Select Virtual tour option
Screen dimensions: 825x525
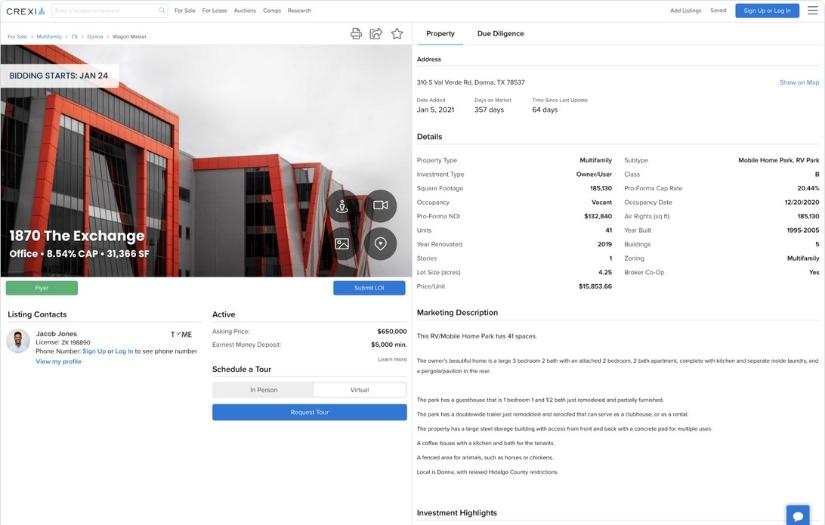(x=360, y=390)
